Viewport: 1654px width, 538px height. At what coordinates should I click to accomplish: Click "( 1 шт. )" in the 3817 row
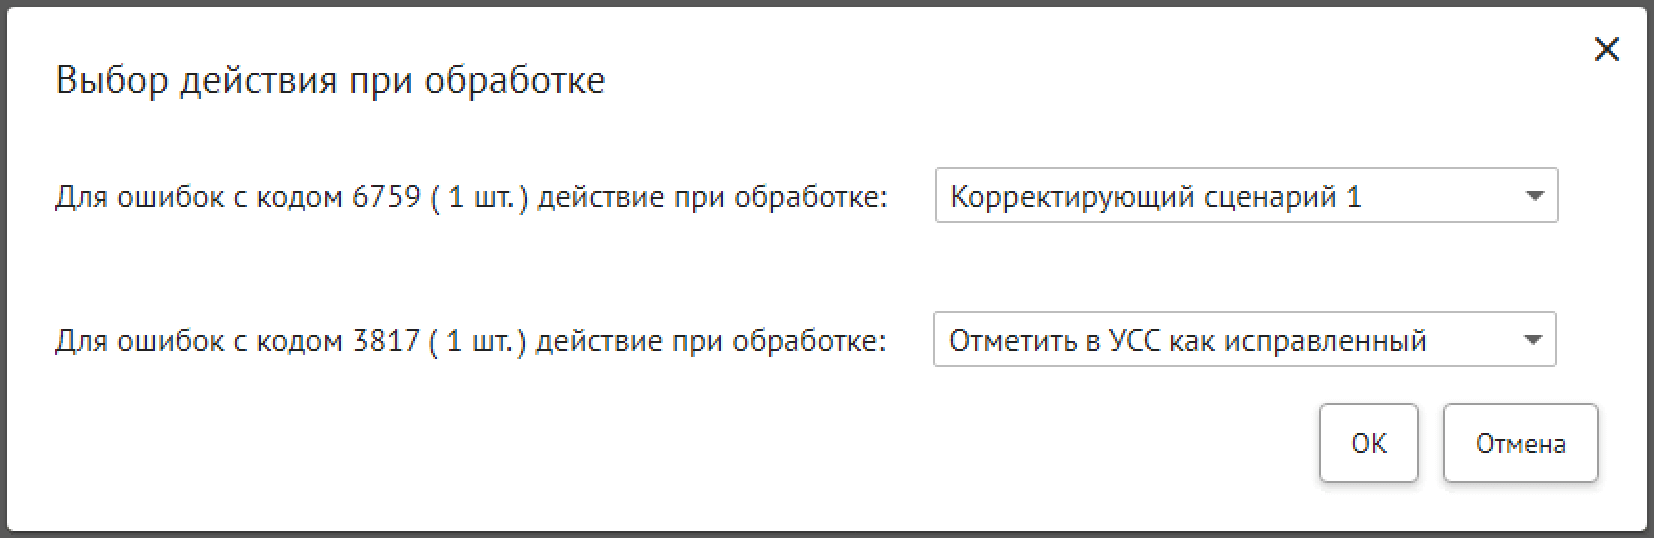click(477, 341)
